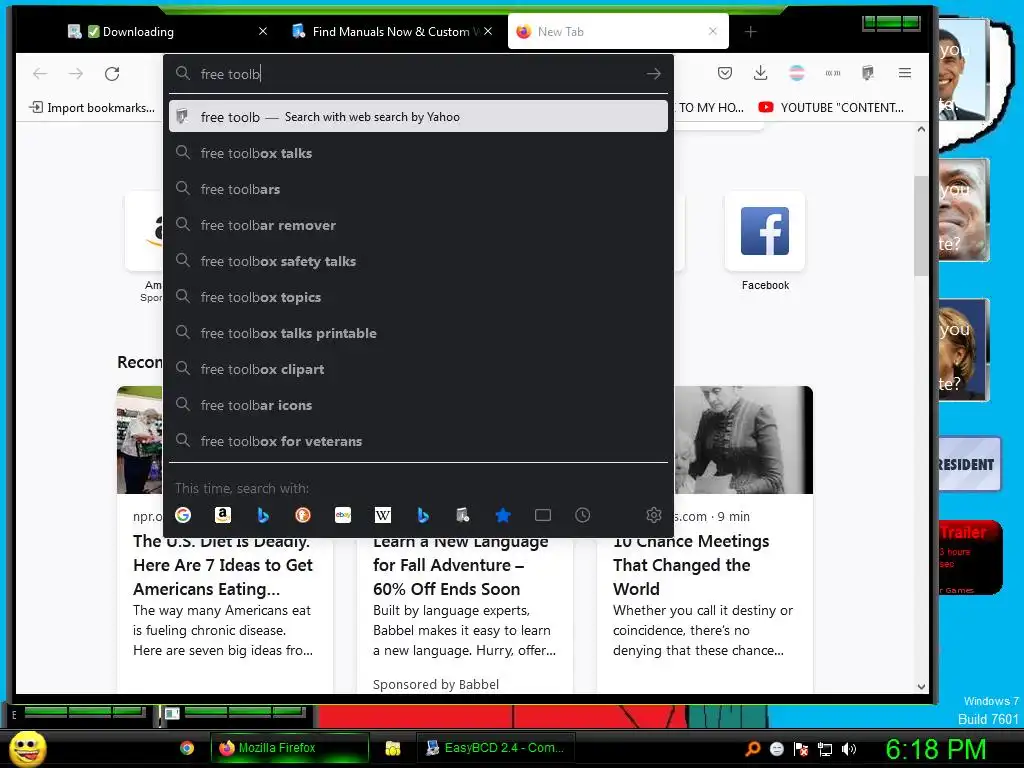Click the smiley Start button
This screenshot has height=768, width=1024.
[27, 748]
